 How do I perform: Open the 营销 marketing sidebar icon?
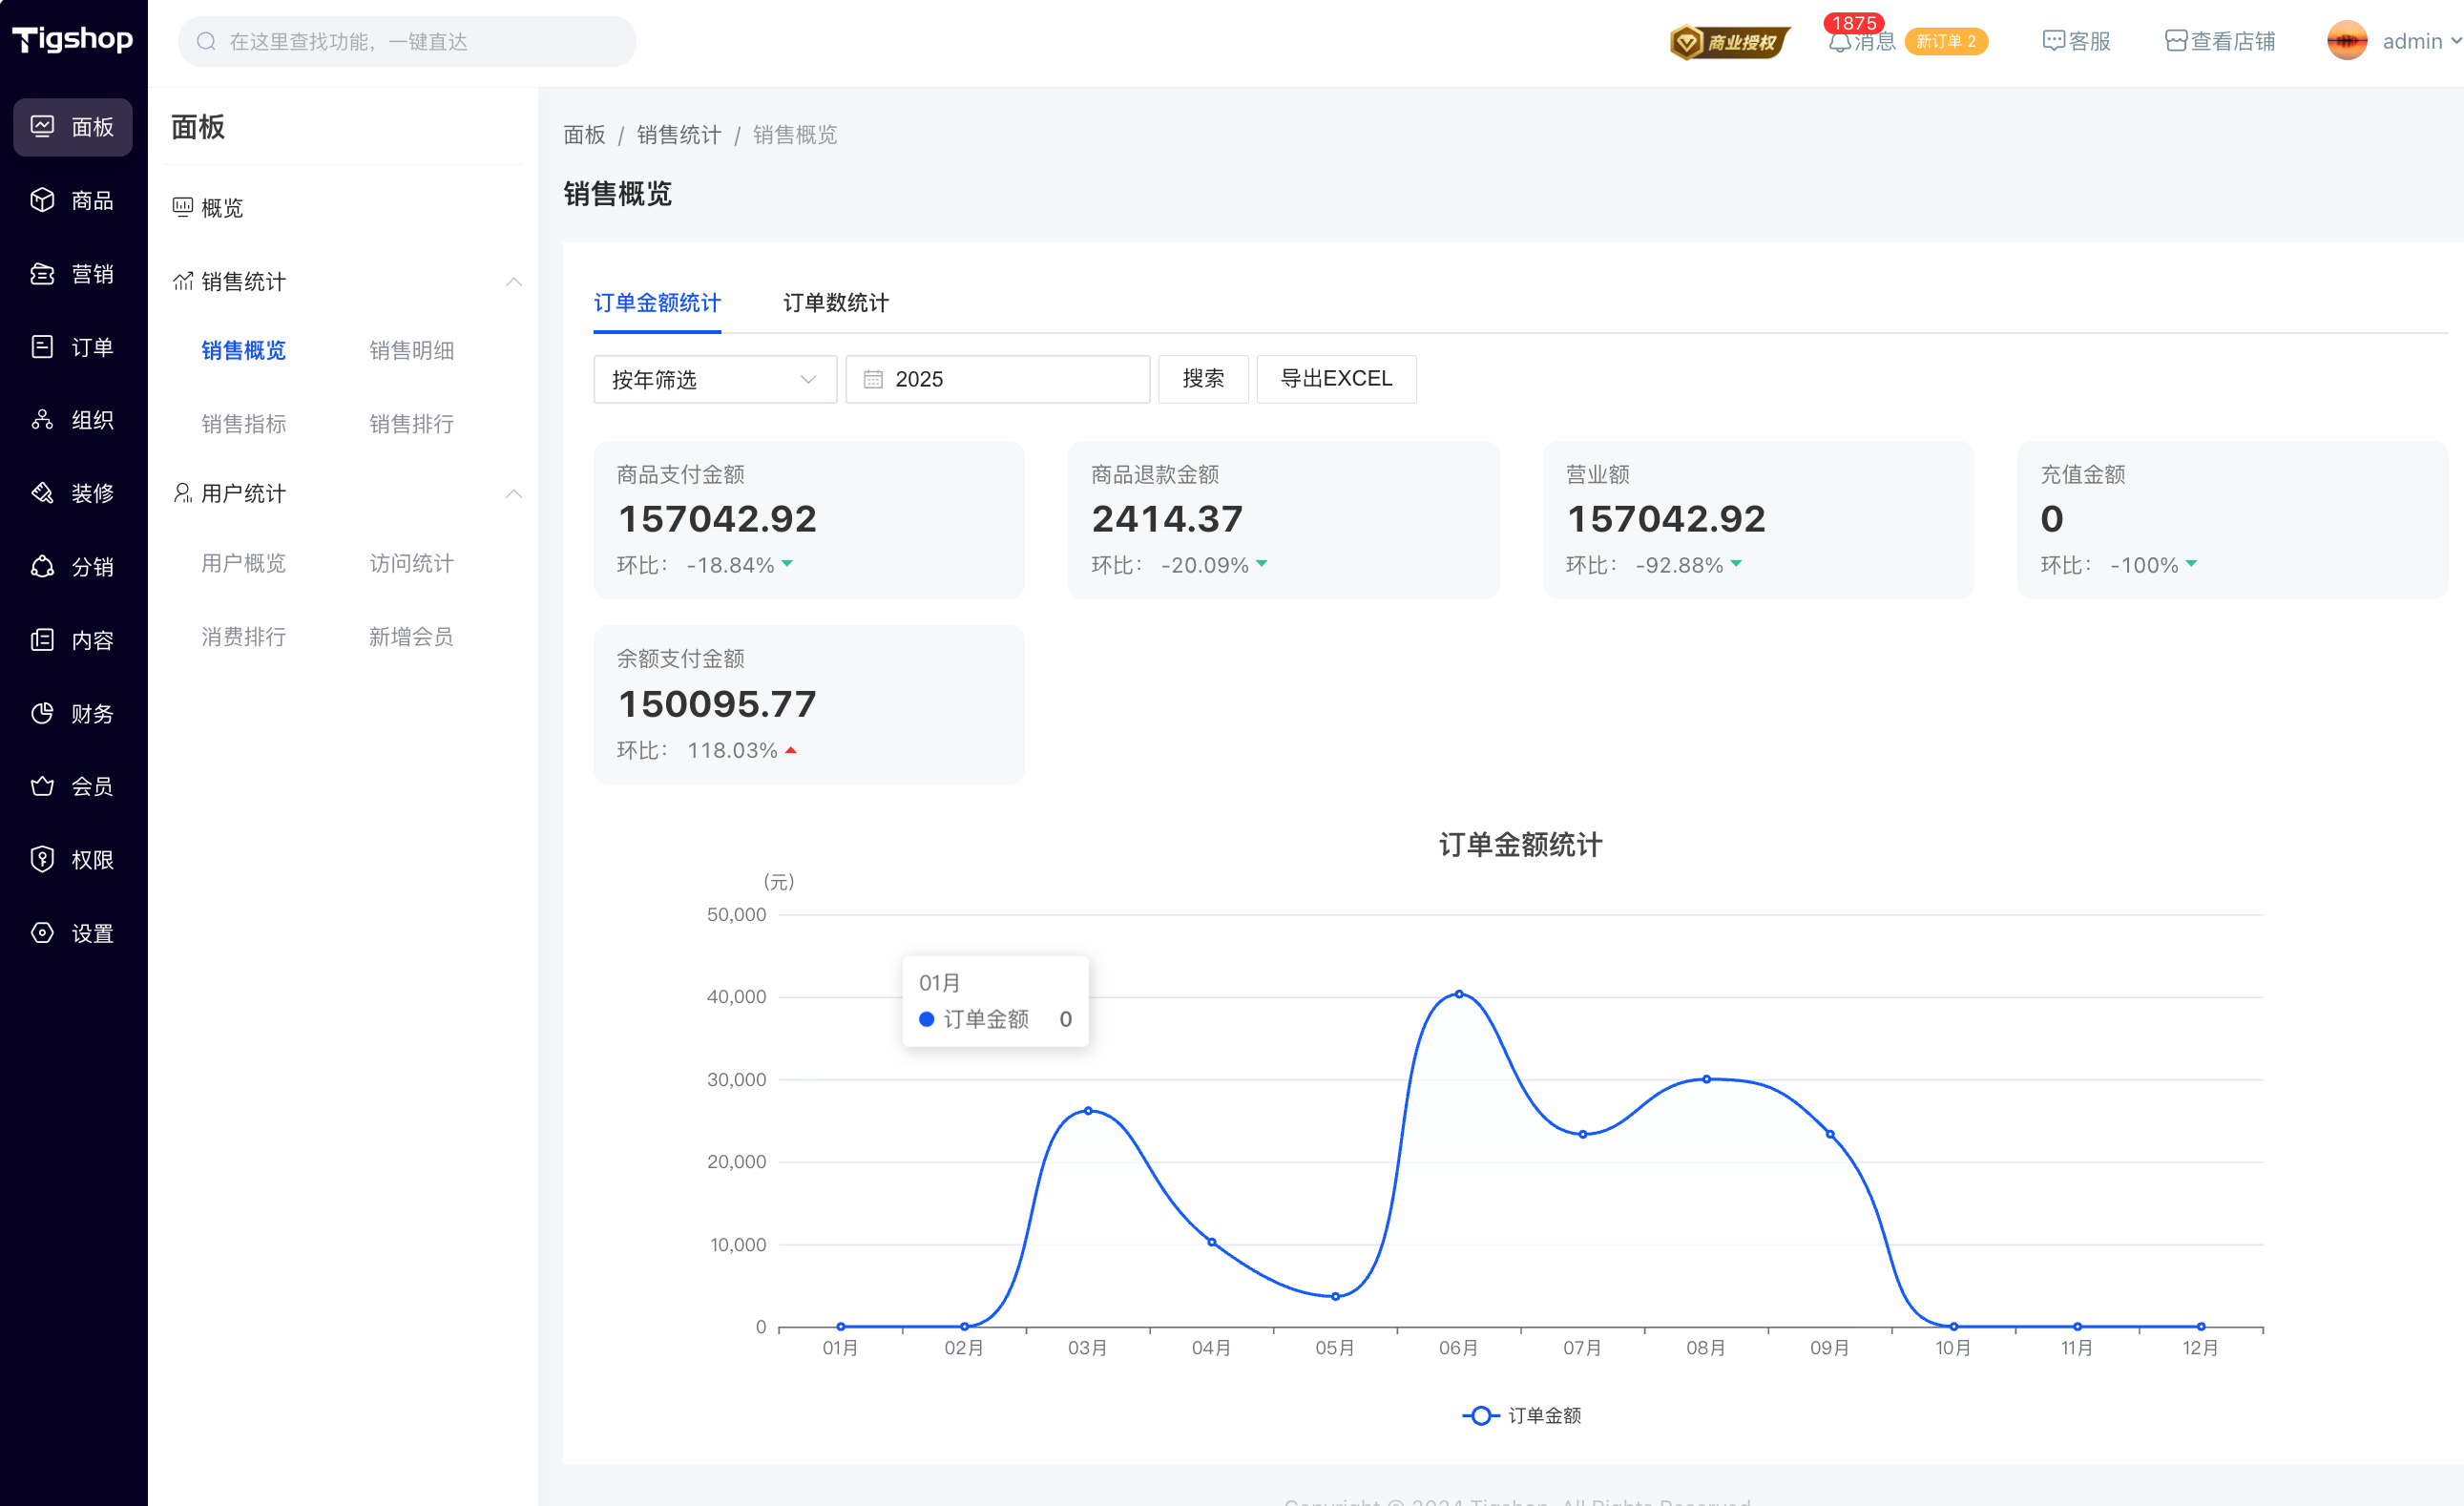coord(42,273)
